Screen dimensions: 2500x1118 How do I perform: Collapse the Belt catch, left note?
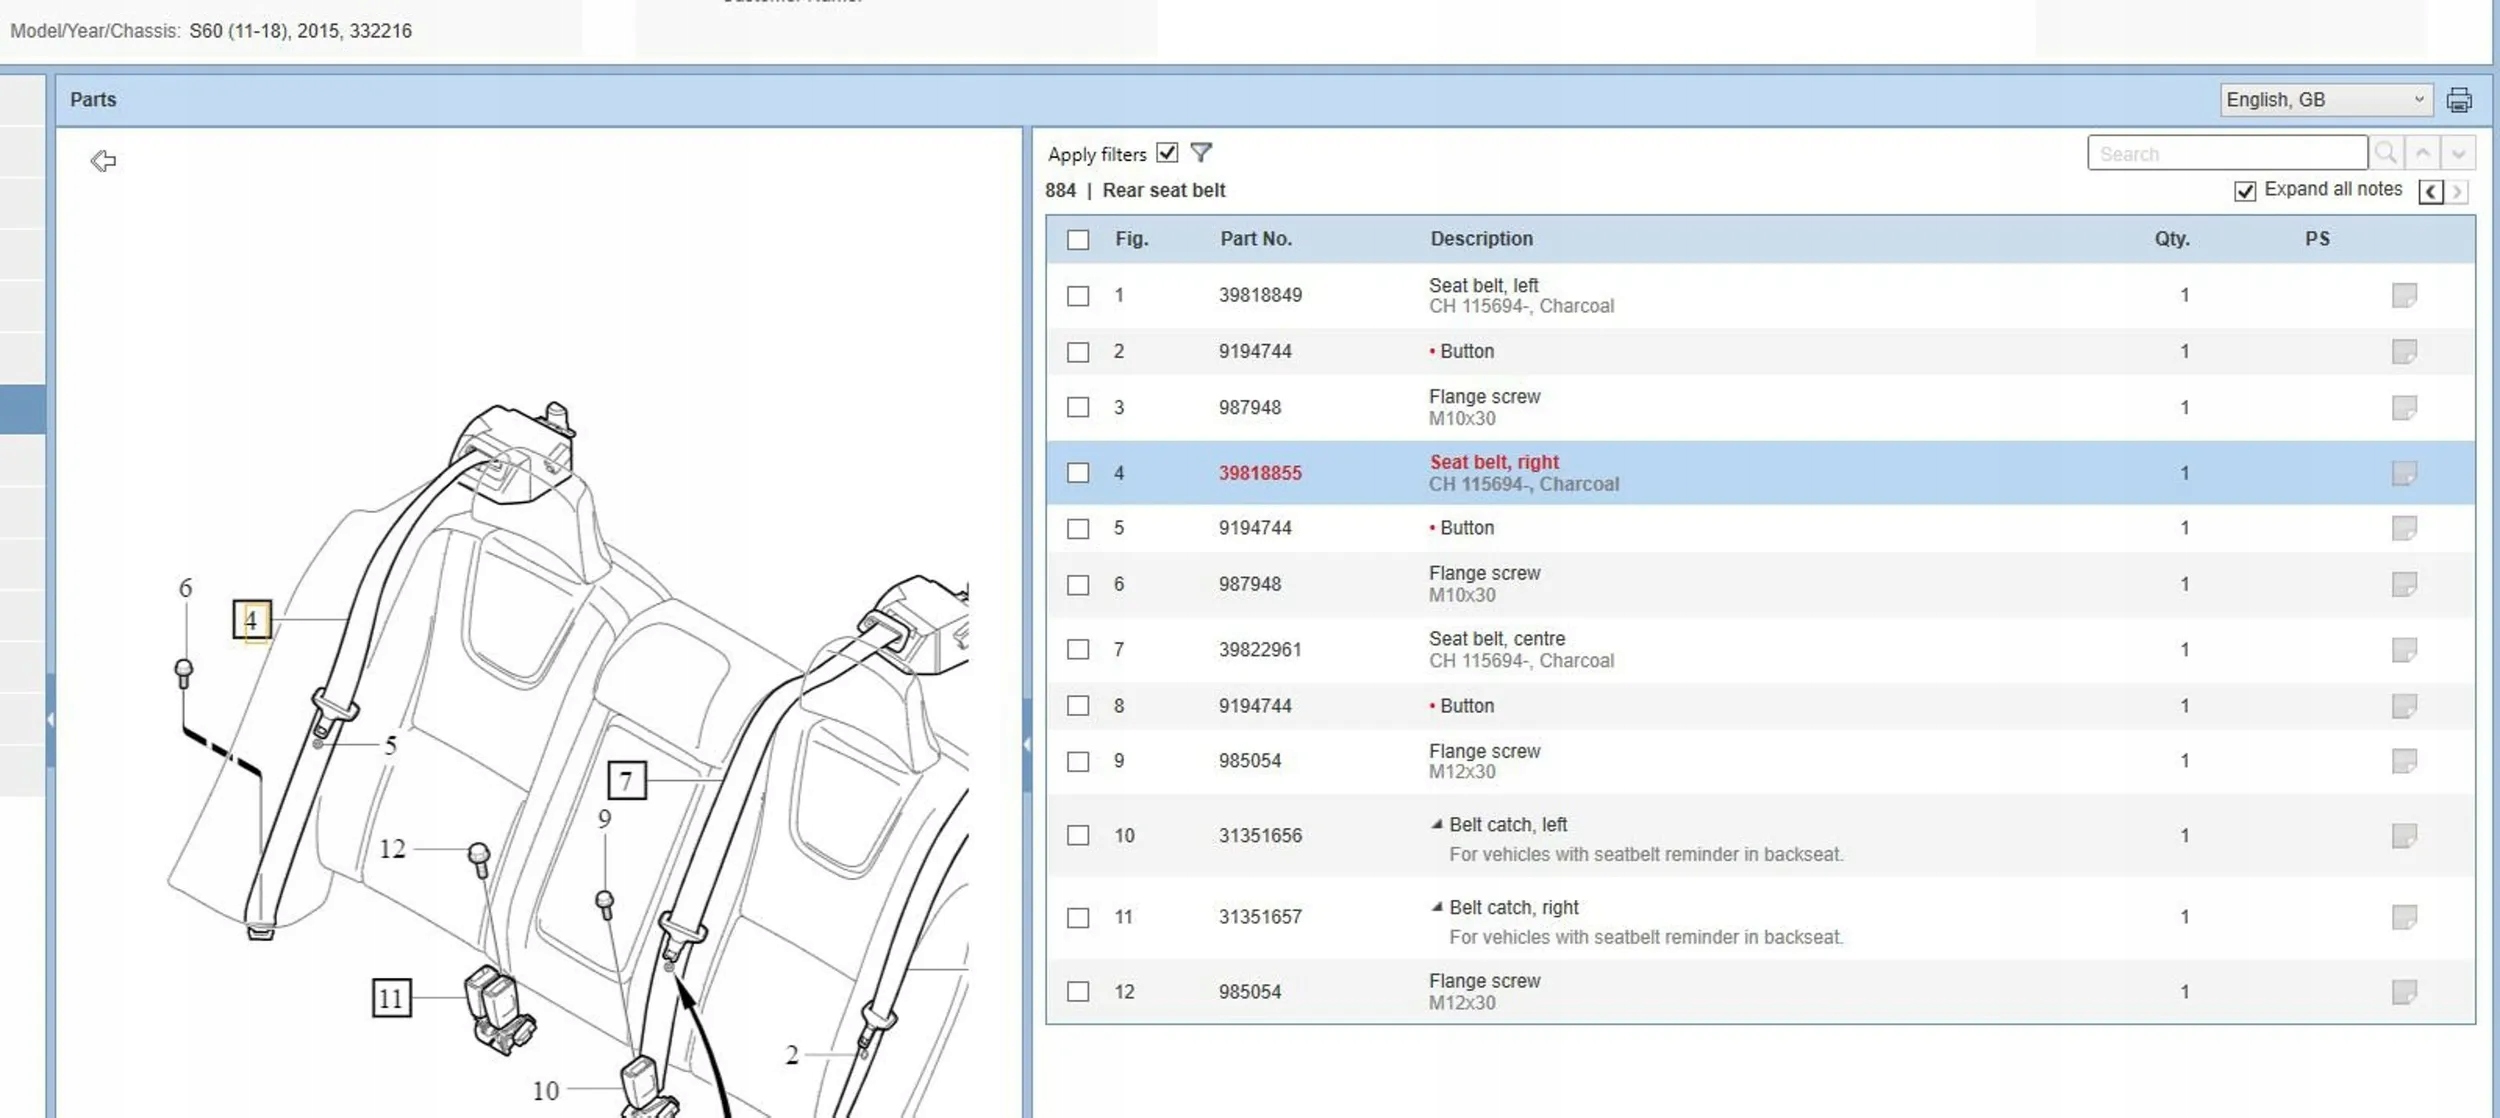point(1437,824)
